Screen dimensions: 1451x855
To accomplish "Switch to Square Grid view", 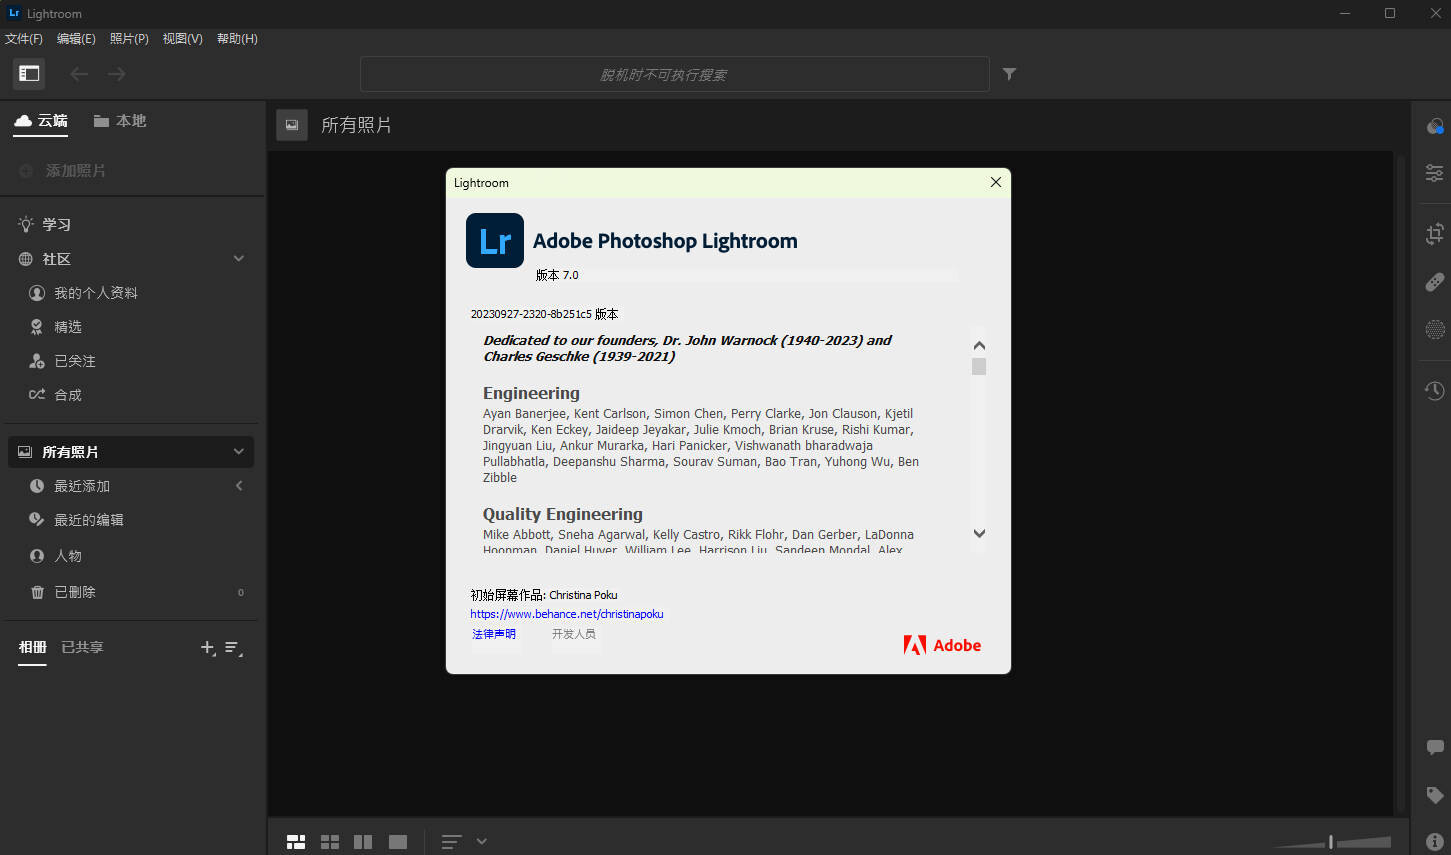I will [x=330, y=842].
